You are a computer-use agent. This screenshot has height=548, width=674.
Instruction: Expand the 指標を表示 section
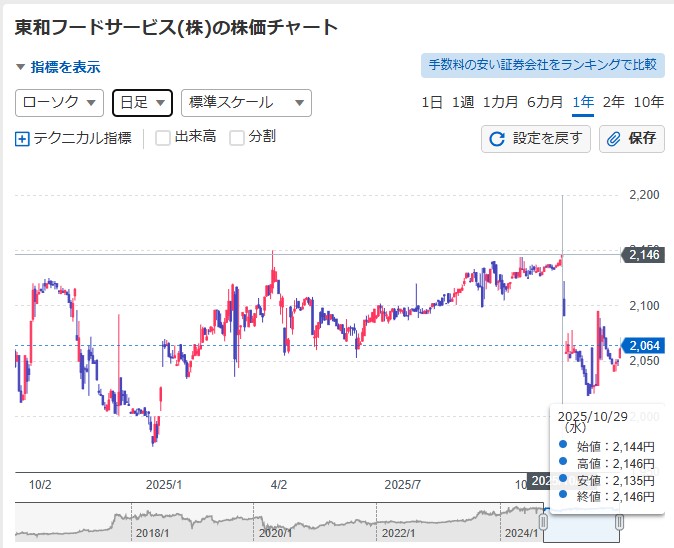[x=58, y=67]
